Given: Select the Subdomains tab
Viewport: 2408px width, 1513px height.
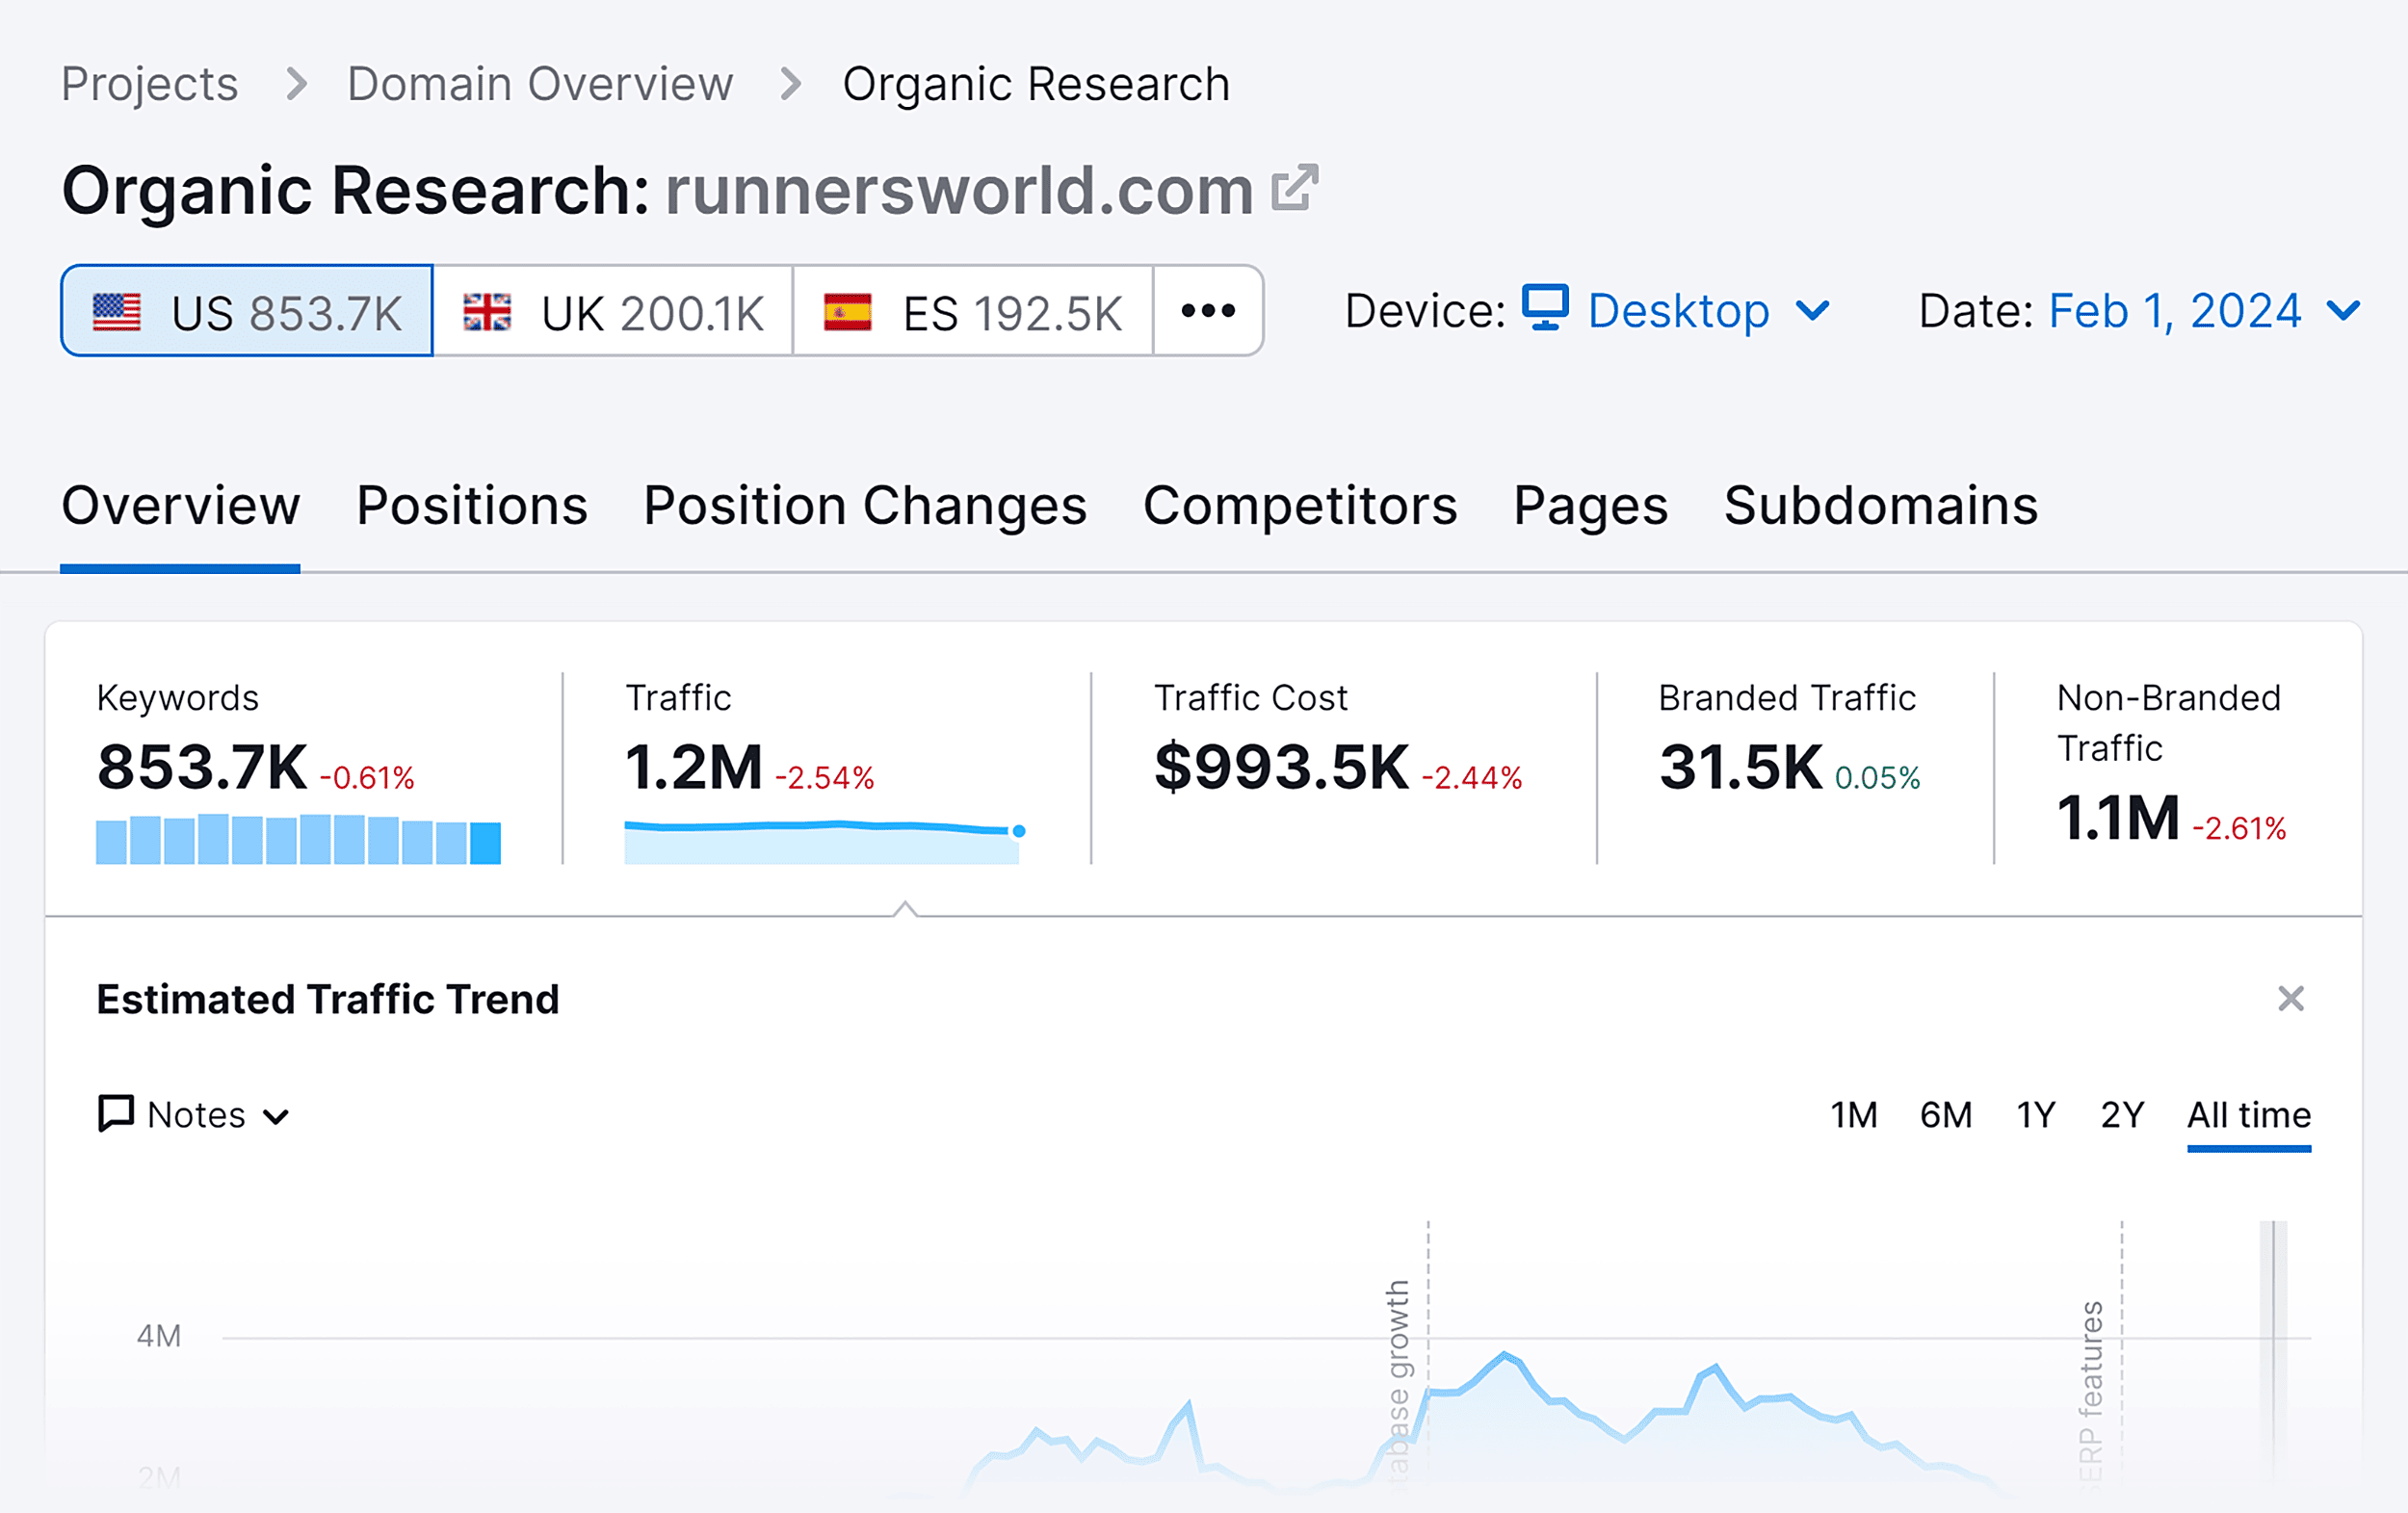Looking at the screenshot, I should coord(1881,506).
